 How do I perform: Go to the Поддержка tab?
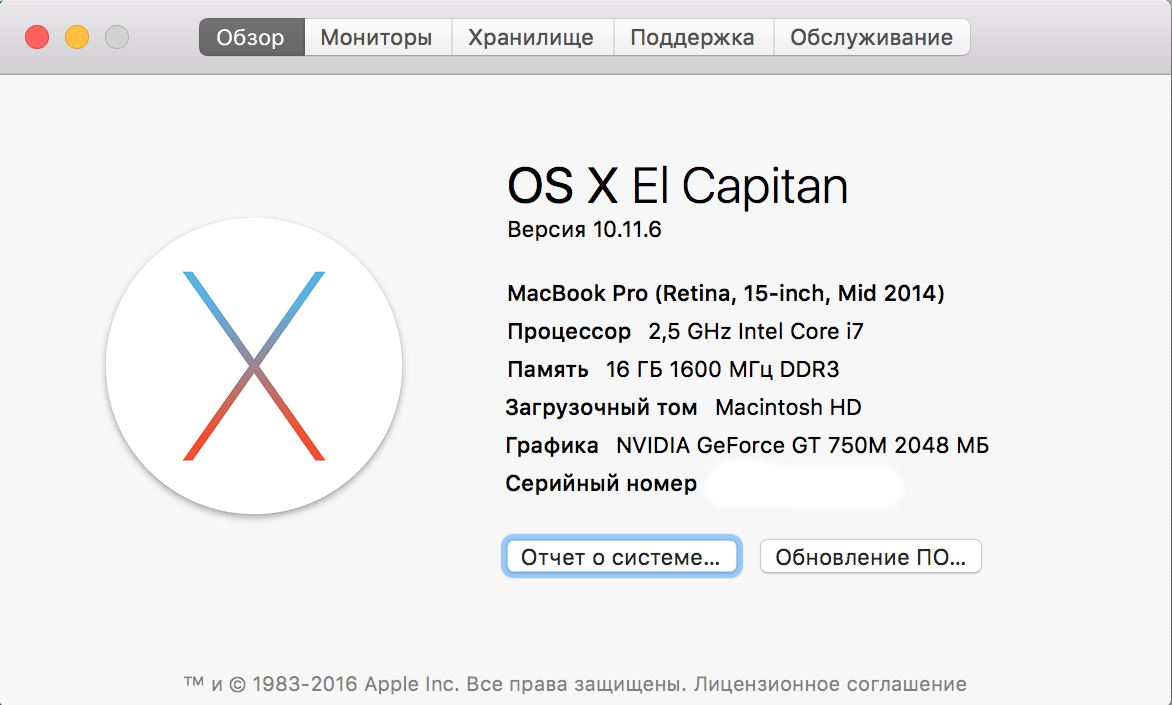click(692, 38)
